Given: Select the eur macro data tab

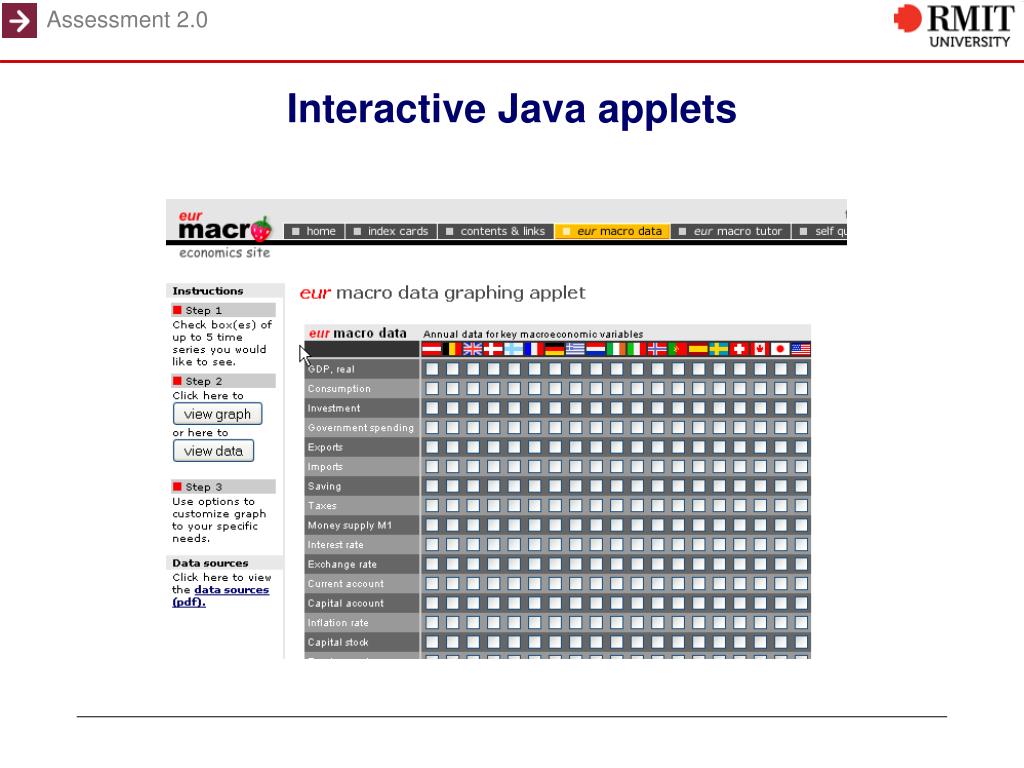Looking at the screenshot, I should pyautogui.click(x=612, y=231).
